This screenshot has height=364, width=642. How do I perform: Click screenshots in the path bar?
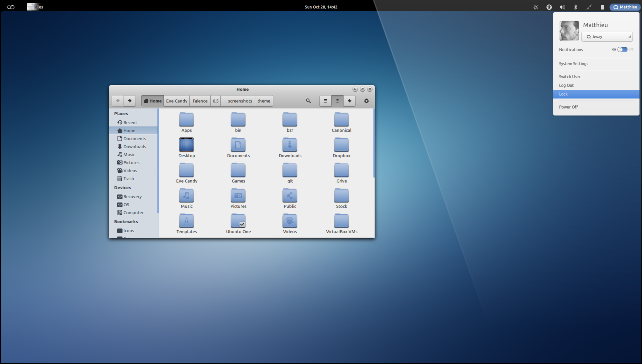click(x=238, y=101)
